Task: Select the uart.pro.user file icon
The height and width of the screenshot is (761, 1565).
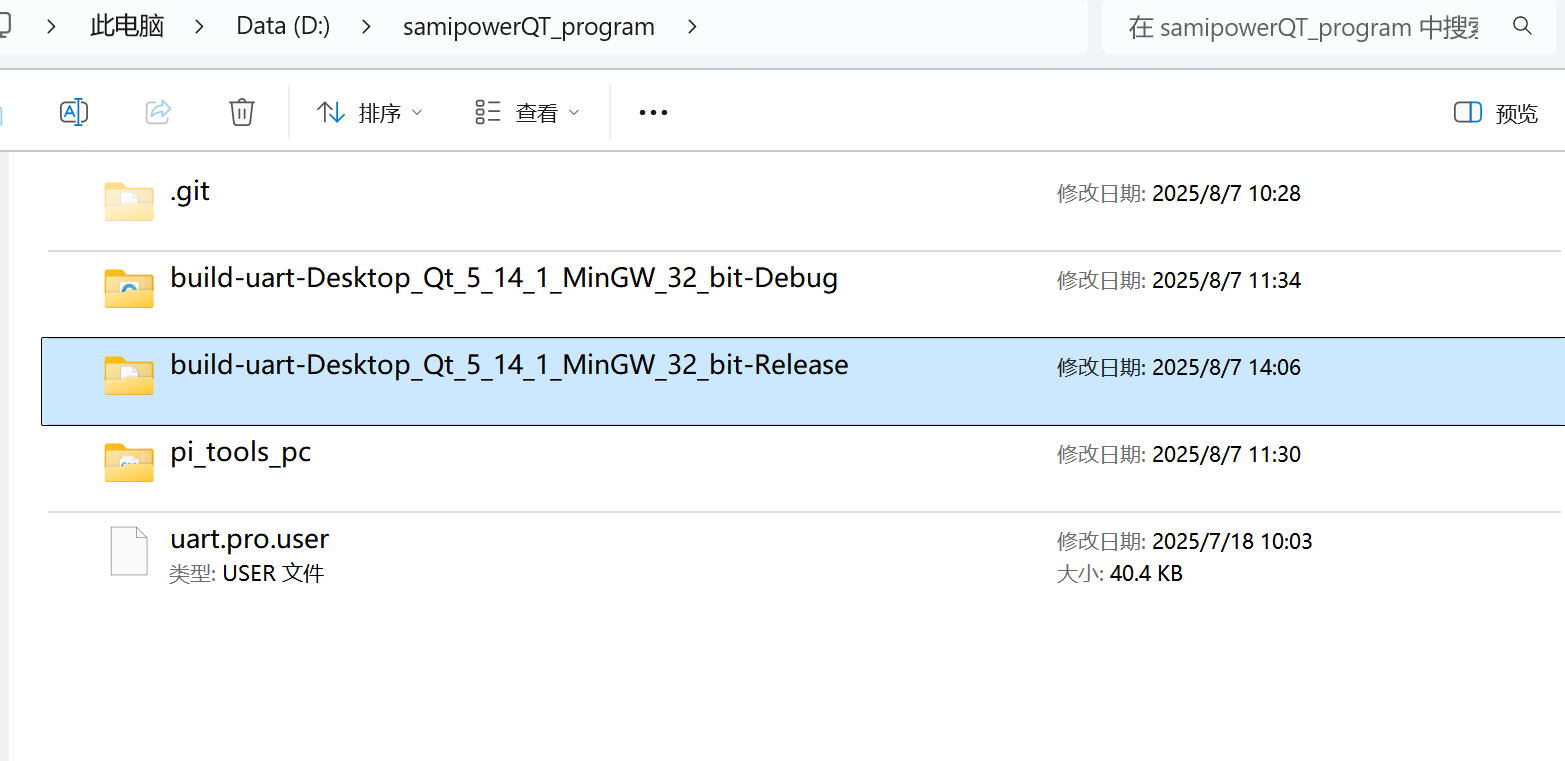Action: 129,551
